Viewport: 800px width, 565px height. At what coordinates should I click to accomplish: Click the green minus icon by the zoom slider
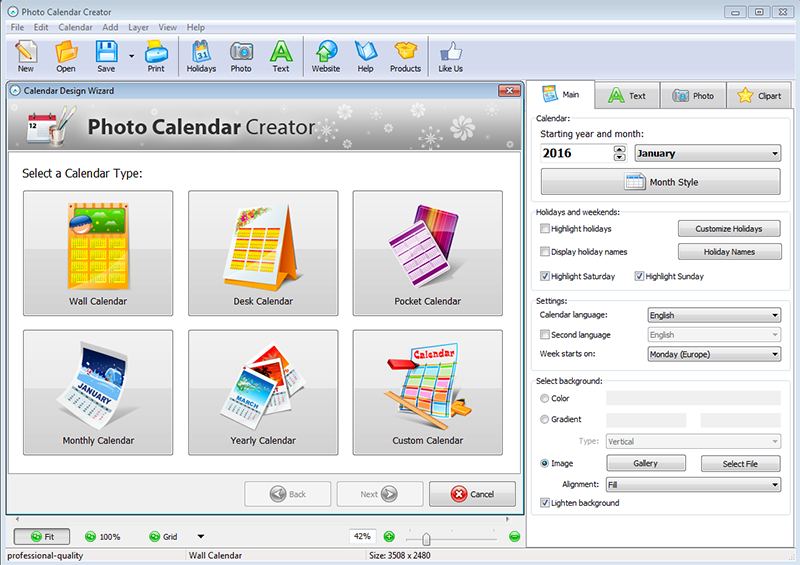515,536
